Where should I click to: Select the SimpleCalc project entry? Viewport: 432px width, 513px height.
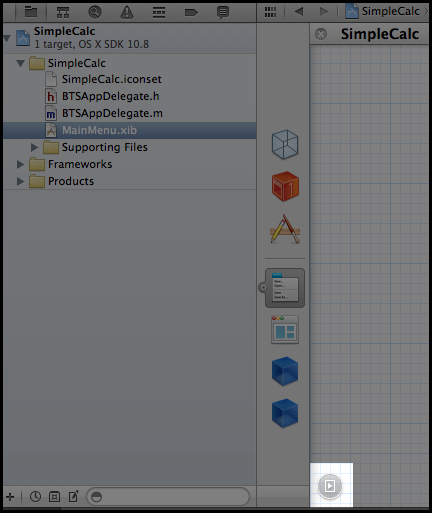(130, 38)
